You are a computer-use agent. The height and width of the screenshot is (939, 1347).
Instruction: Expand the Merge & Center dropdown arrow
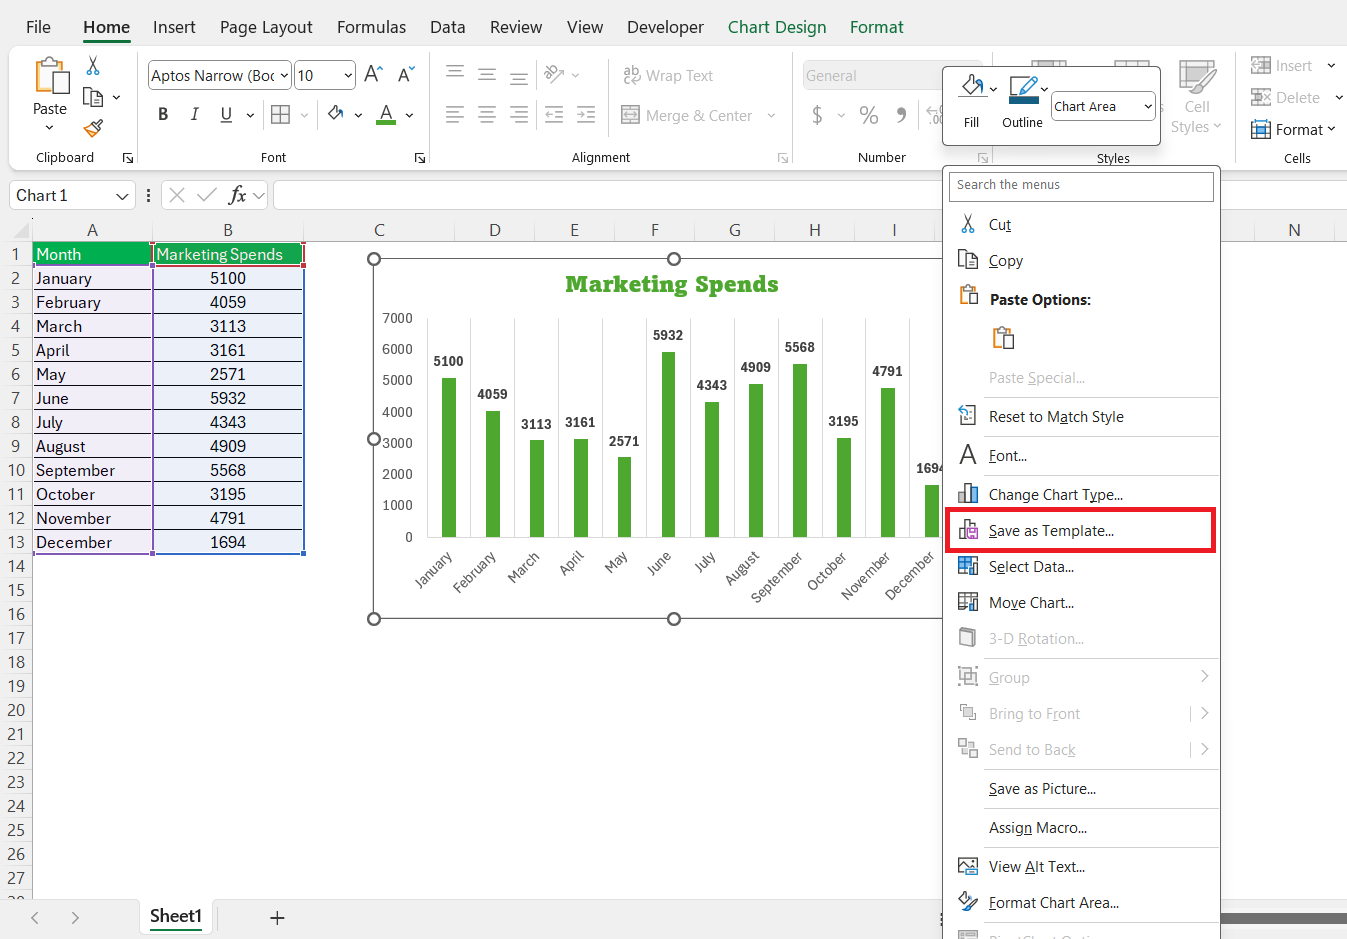[x=771, y=115]
